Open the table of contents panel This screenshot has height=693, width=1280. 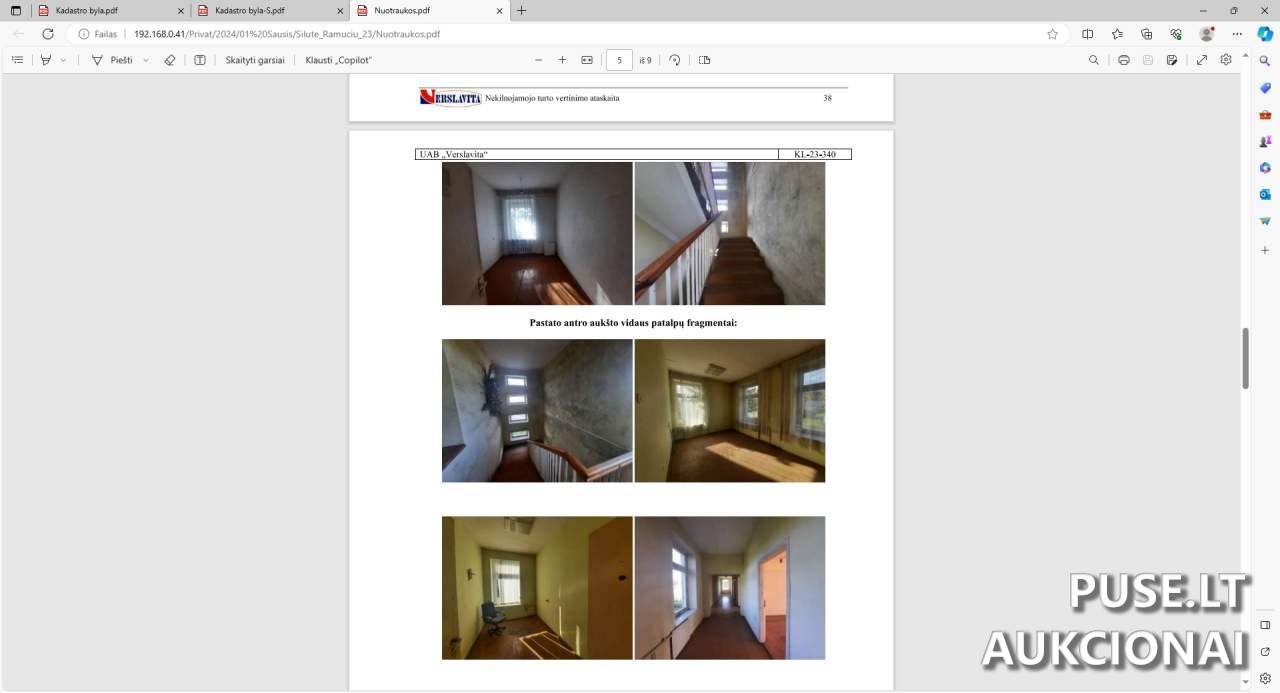(x=17, y=60)
